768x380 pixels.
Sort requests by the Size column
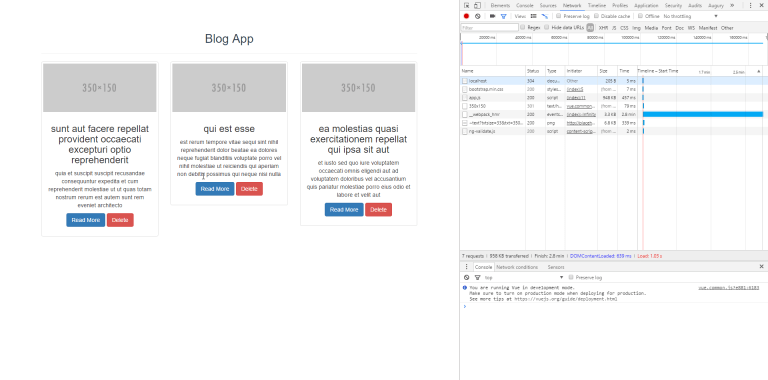[607, 71]
